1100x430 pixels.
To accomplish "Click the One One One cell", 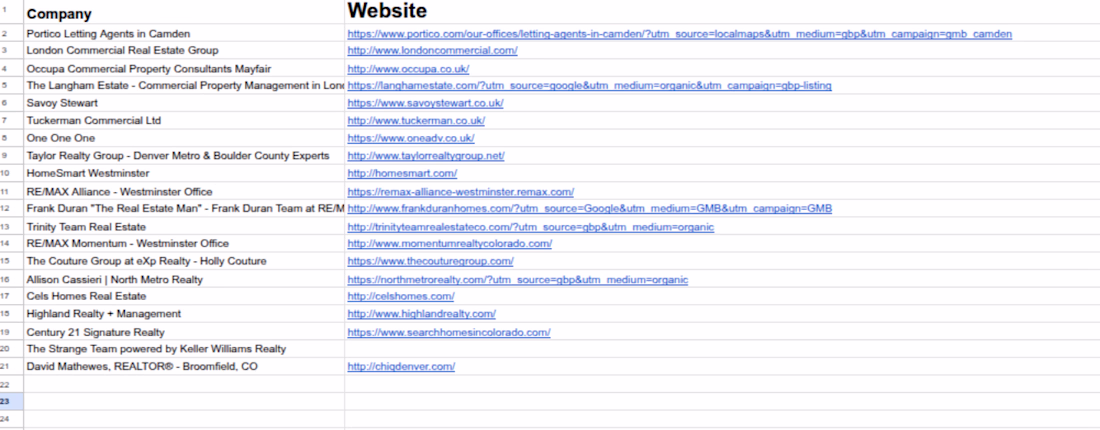I will click(x=184, y=138).
